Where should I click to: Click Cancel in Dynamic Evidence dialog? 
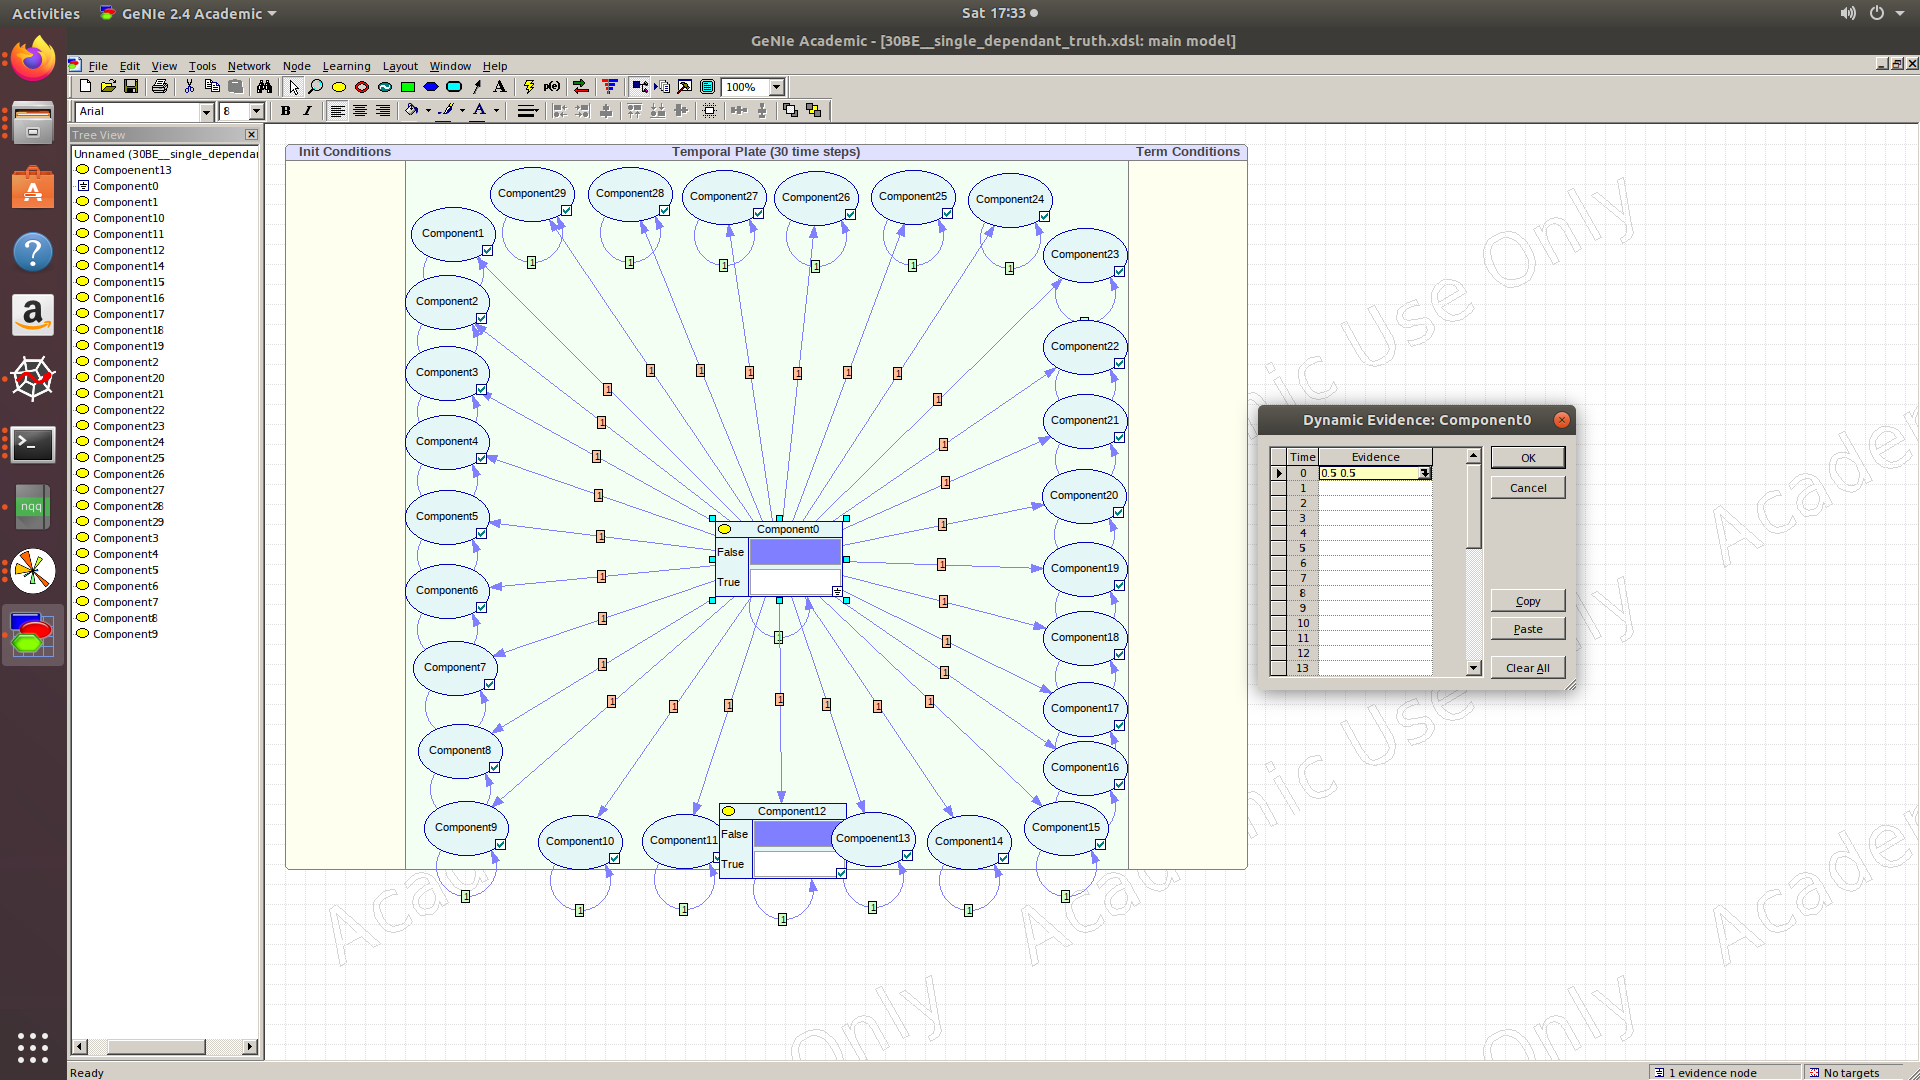tap(1528, 488)
